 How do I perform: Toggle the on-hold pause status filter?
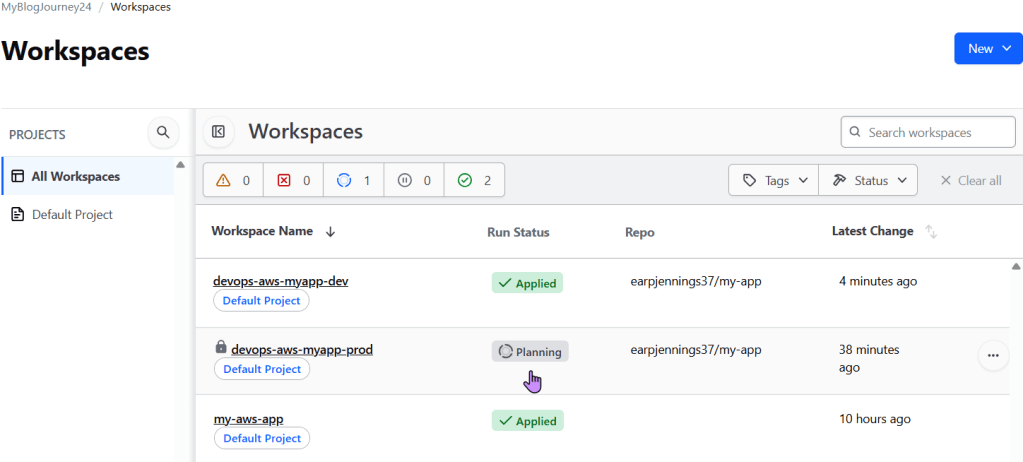pyautogui.click(x=413, y=181)
